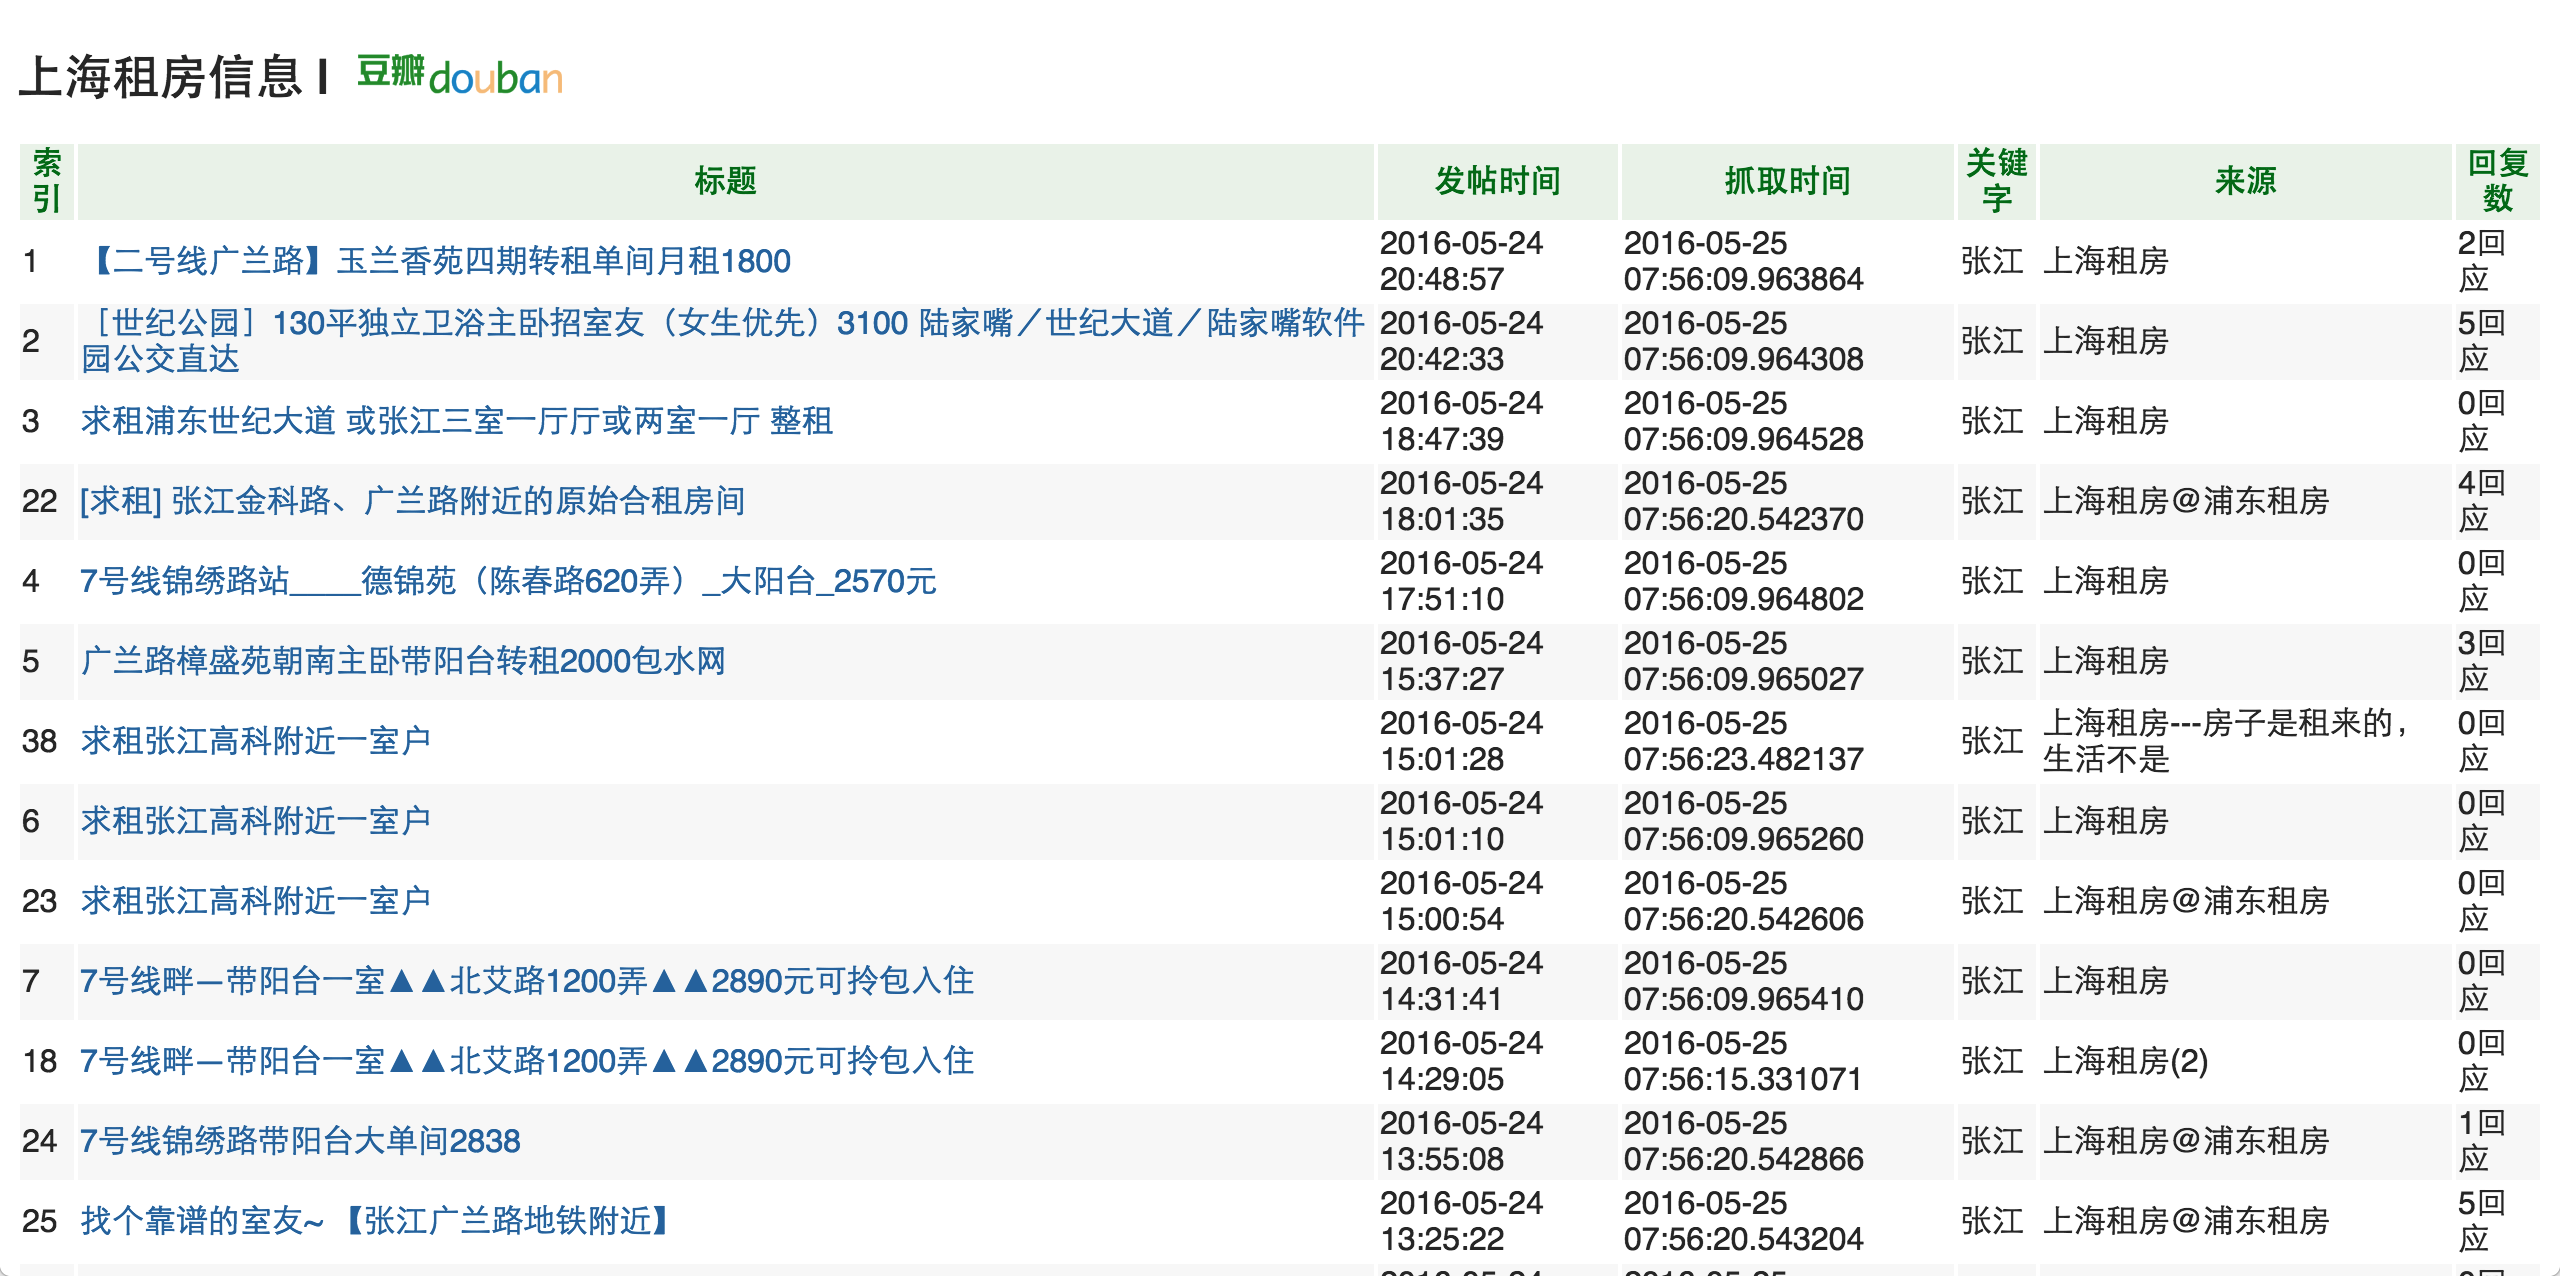Viewport: 2560px width, 1276px height.
Task: Open 找个靠谱的室友 广兰路 post
Action: pyautogui.click(x=376, y=1221)
